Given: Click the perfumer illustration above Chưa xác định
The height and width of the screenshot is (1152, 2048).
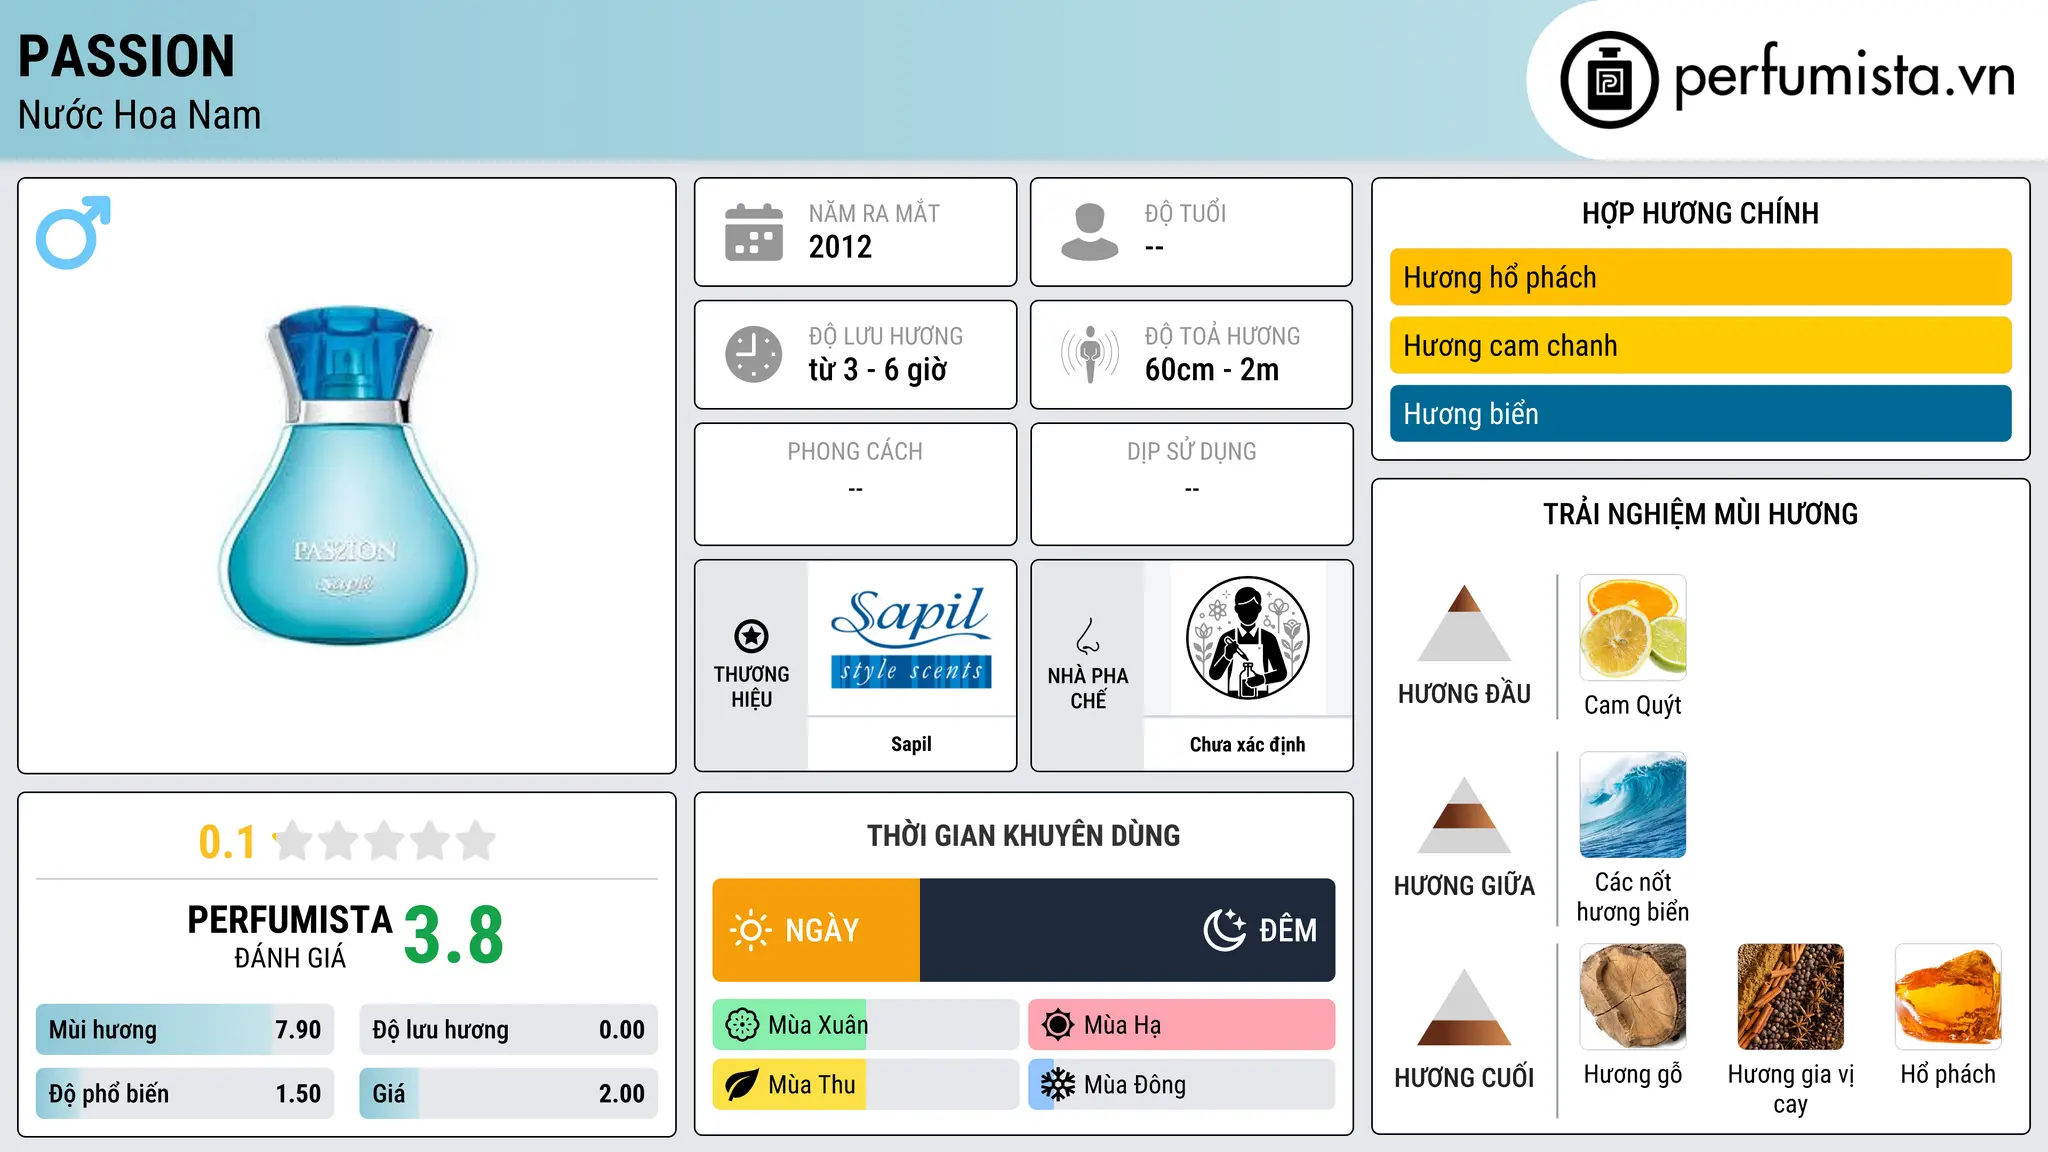Looking at the screenshot, I should 1247,638.
